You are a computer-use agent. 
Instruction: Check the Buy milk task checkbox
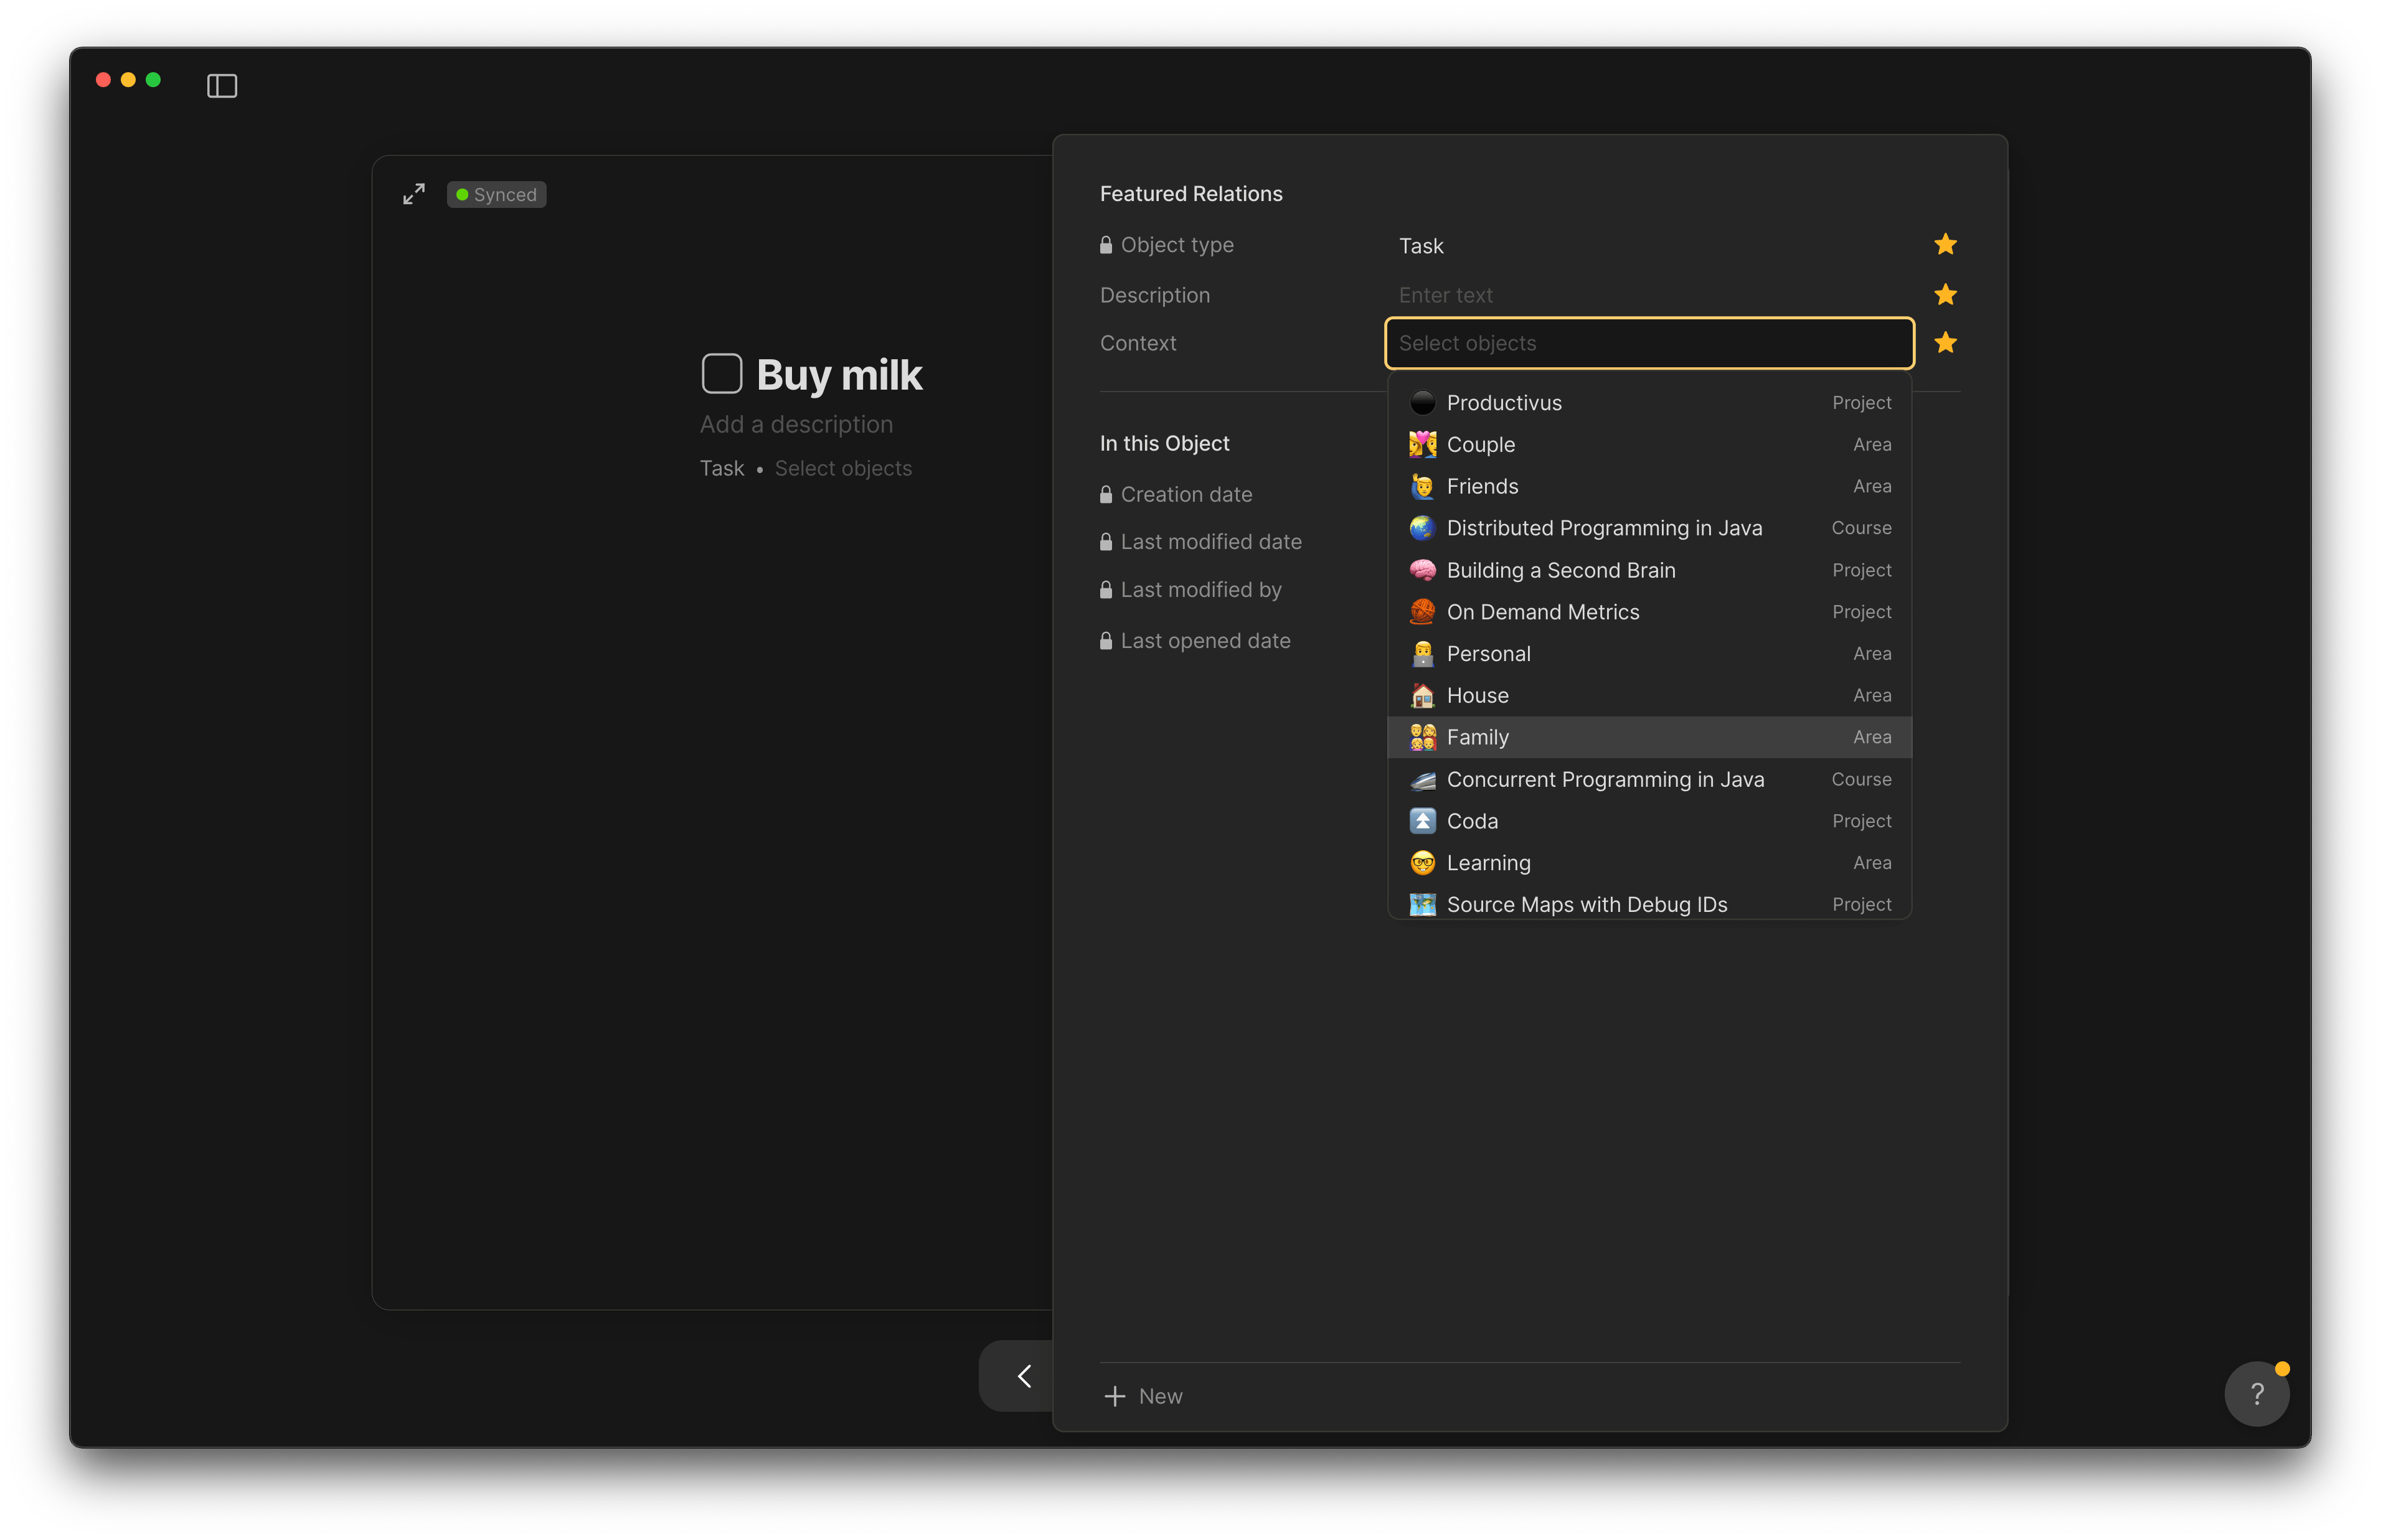pyautogui.click(x=721, y=374)
